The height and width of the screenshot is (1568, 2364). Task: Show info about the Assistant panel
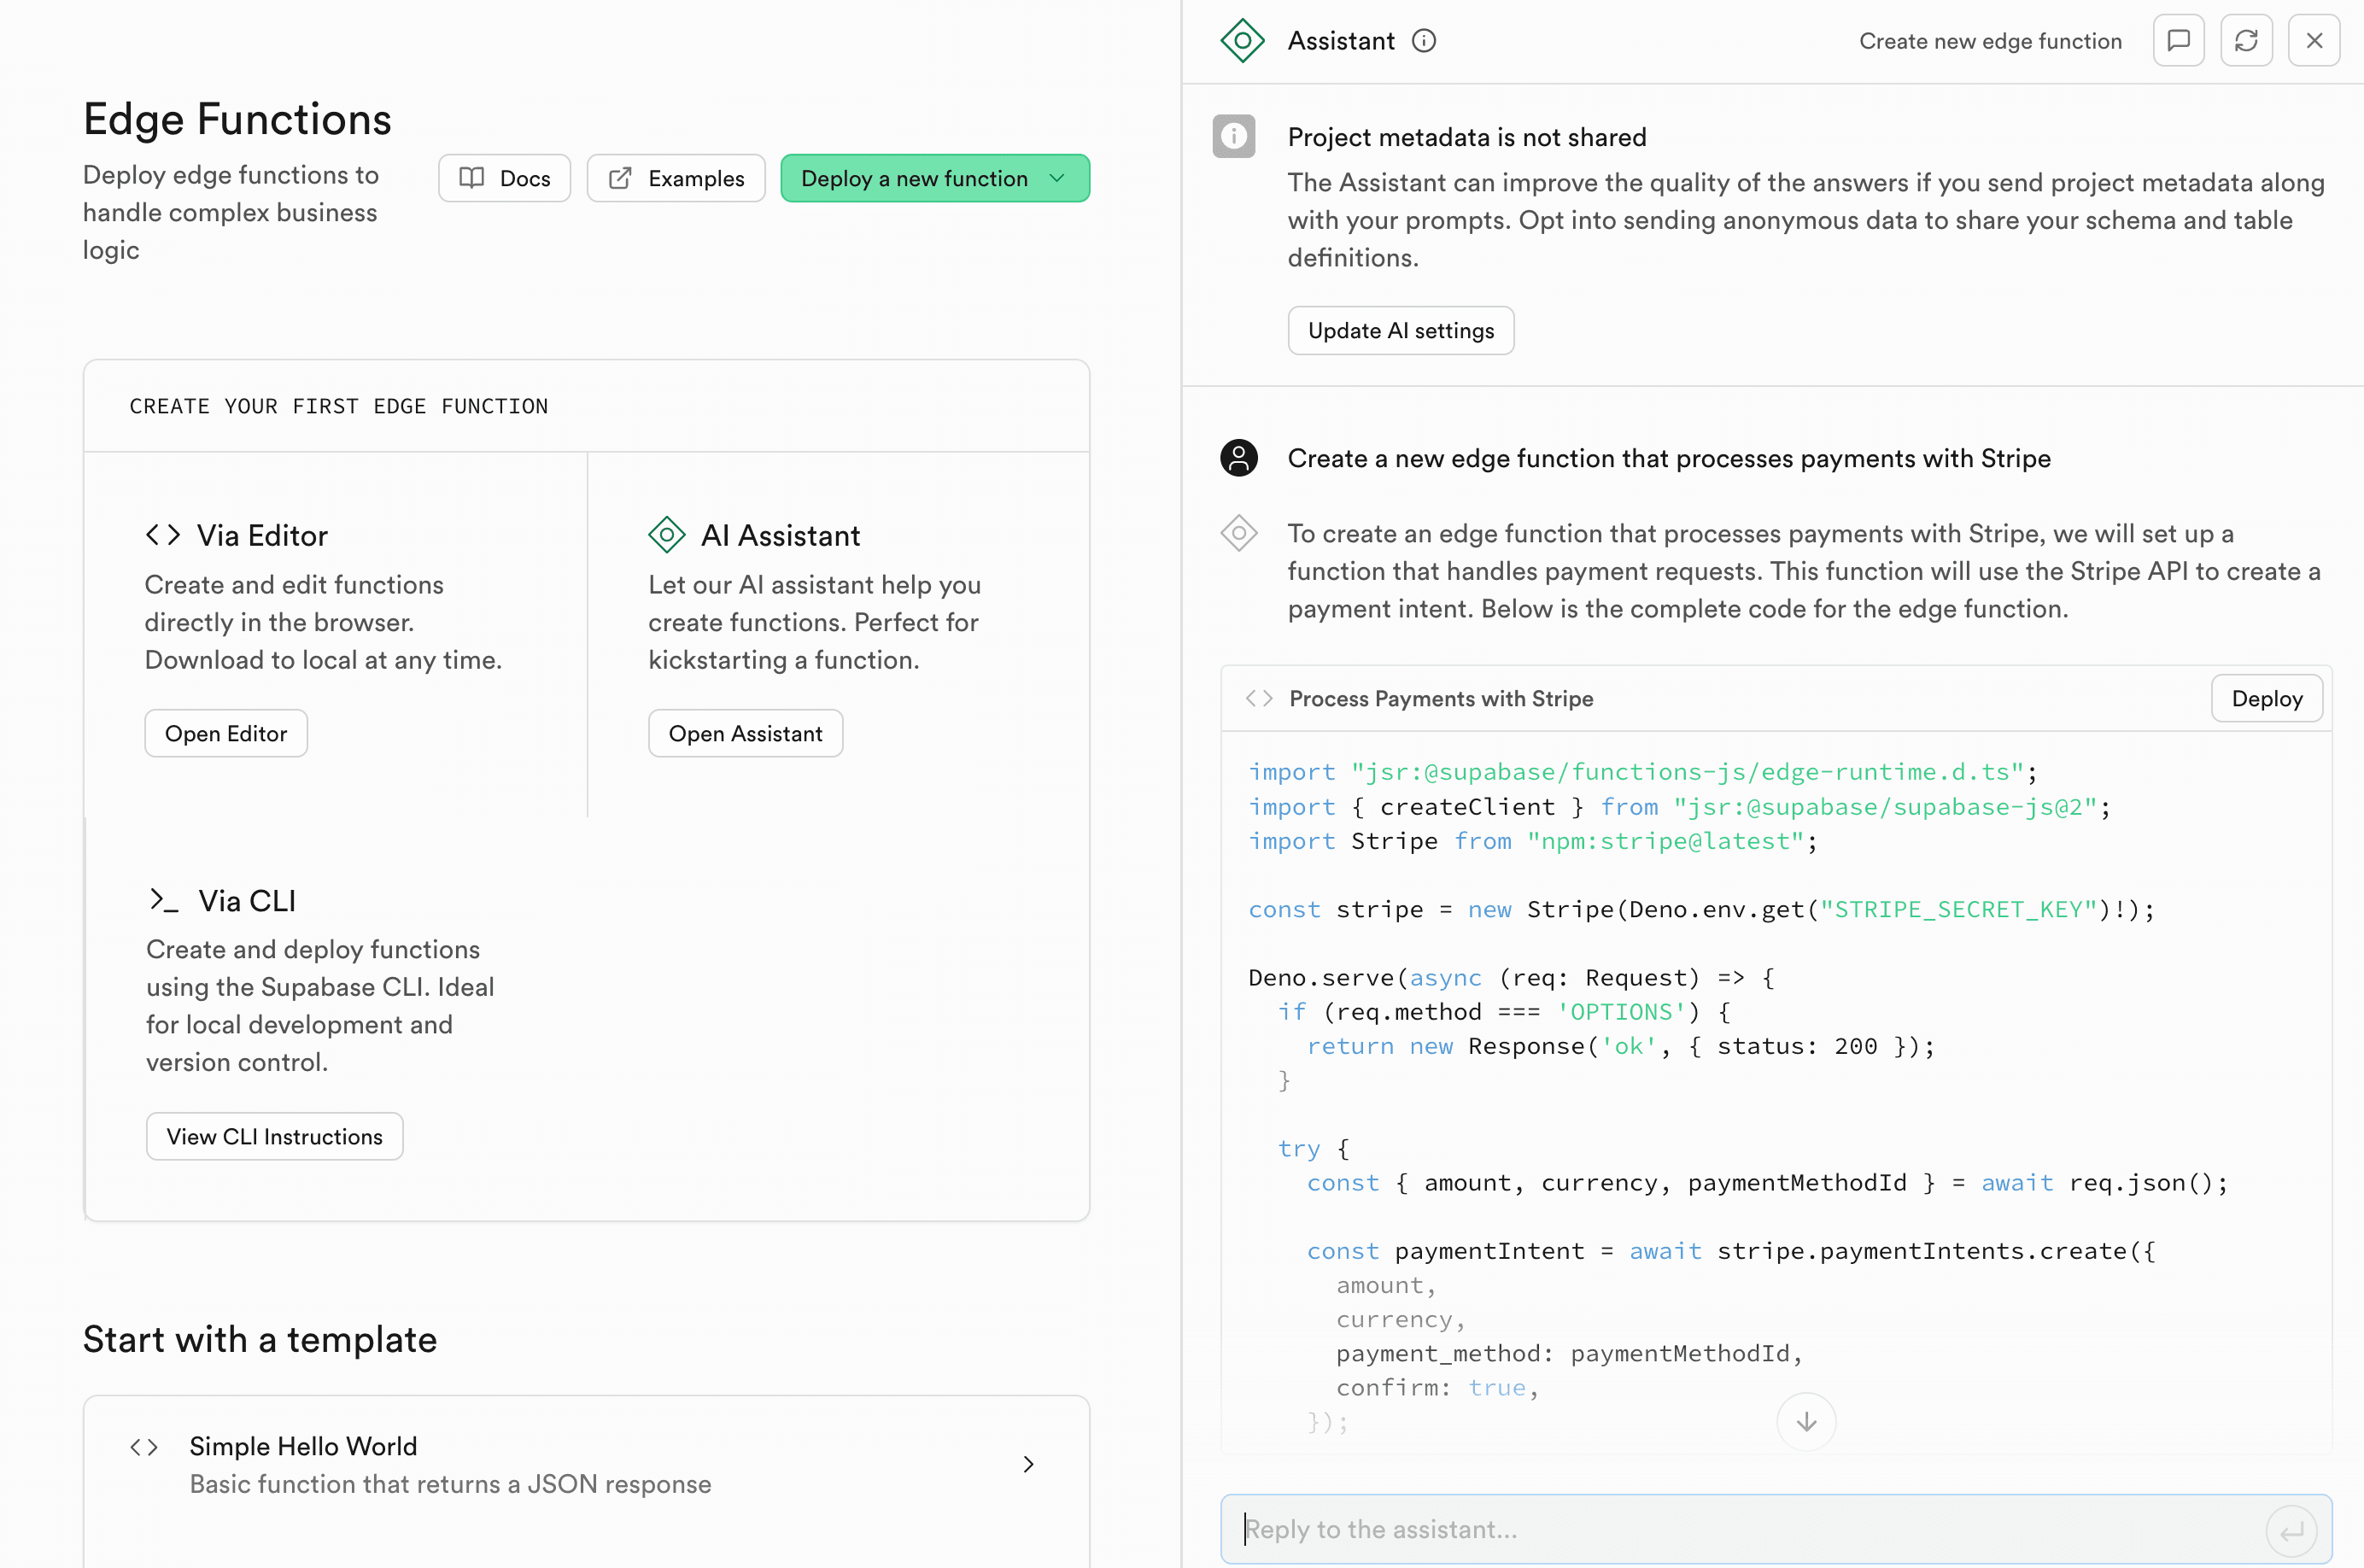tap(1424, 41)
